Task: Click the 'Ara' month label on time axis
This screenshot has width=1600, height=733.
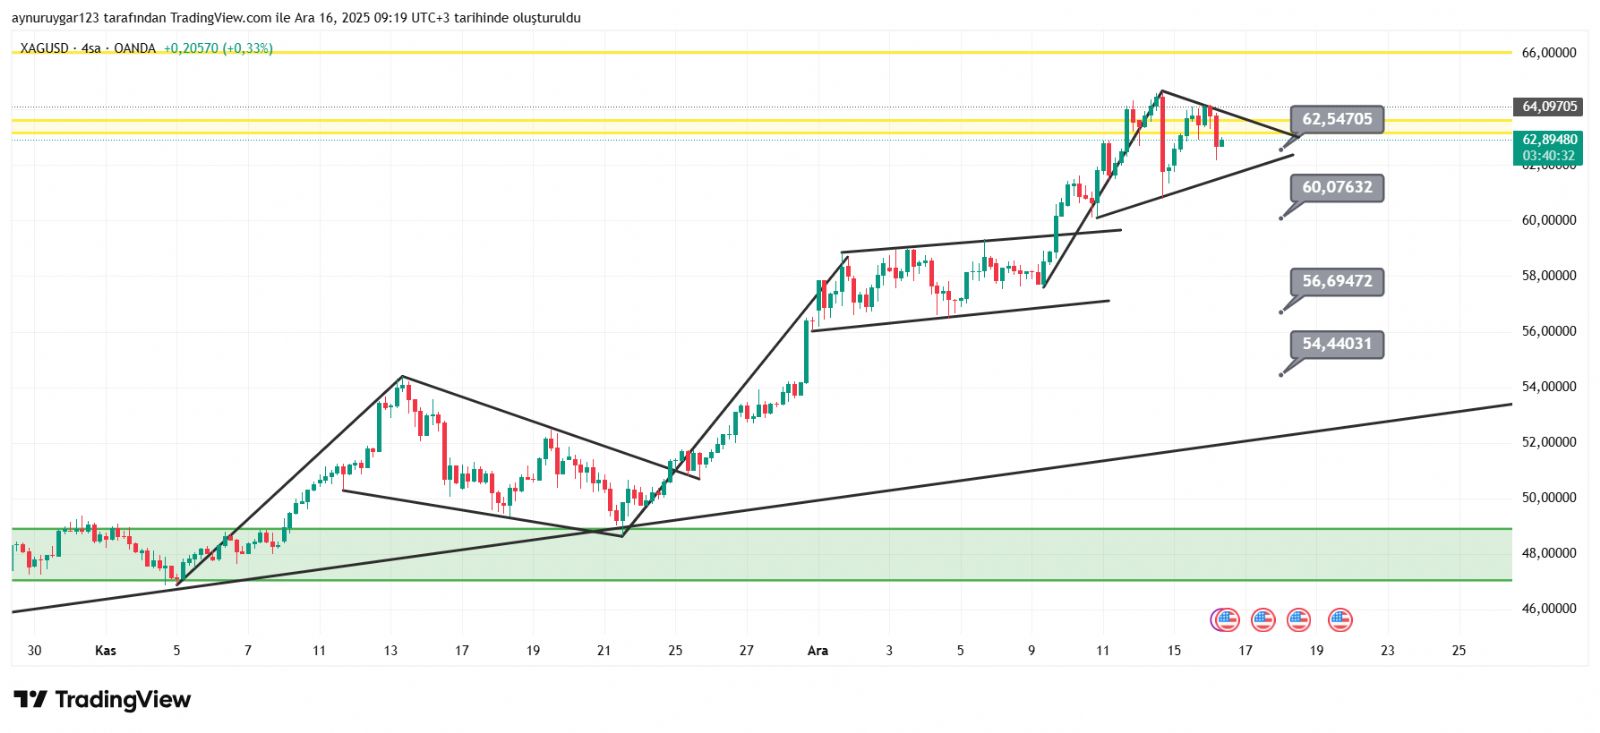Action: click(817, 650)
